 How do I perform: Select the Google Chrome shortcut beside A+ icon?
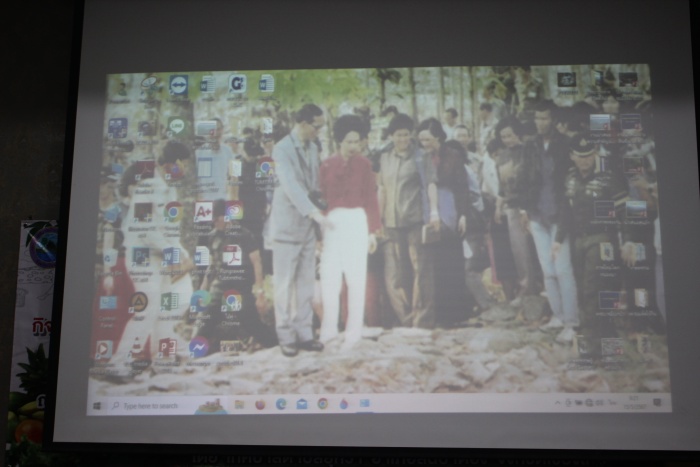click(x=173, y=212)
